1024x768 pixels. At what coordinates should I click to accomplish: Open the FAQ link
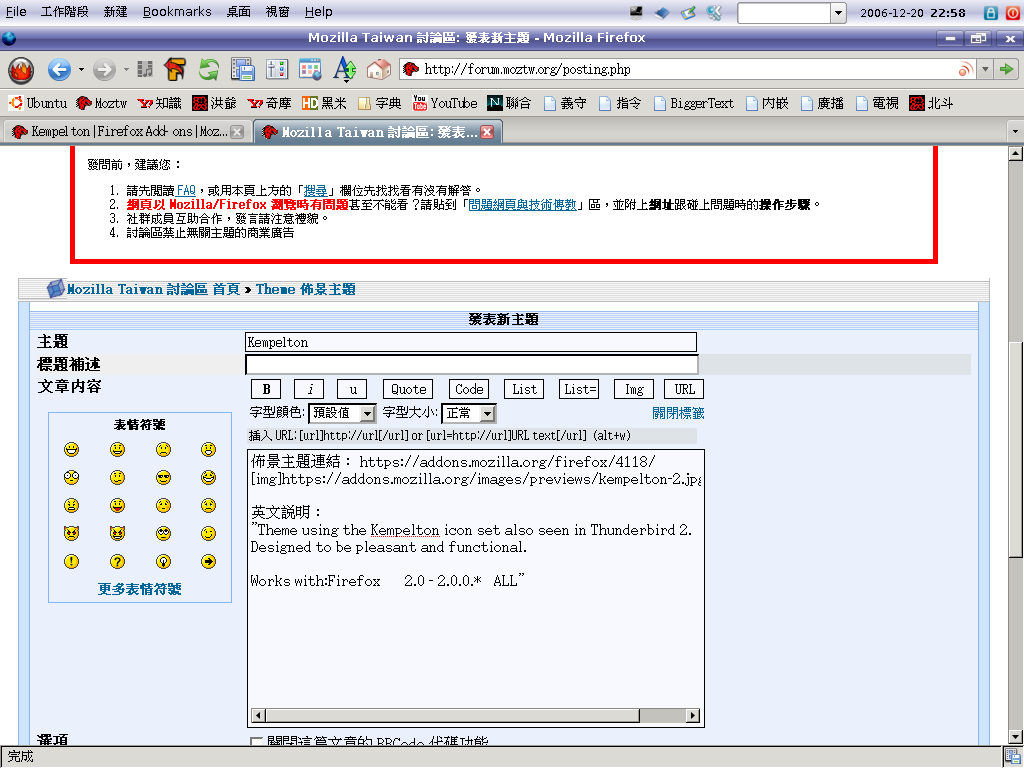click(186, 190)
